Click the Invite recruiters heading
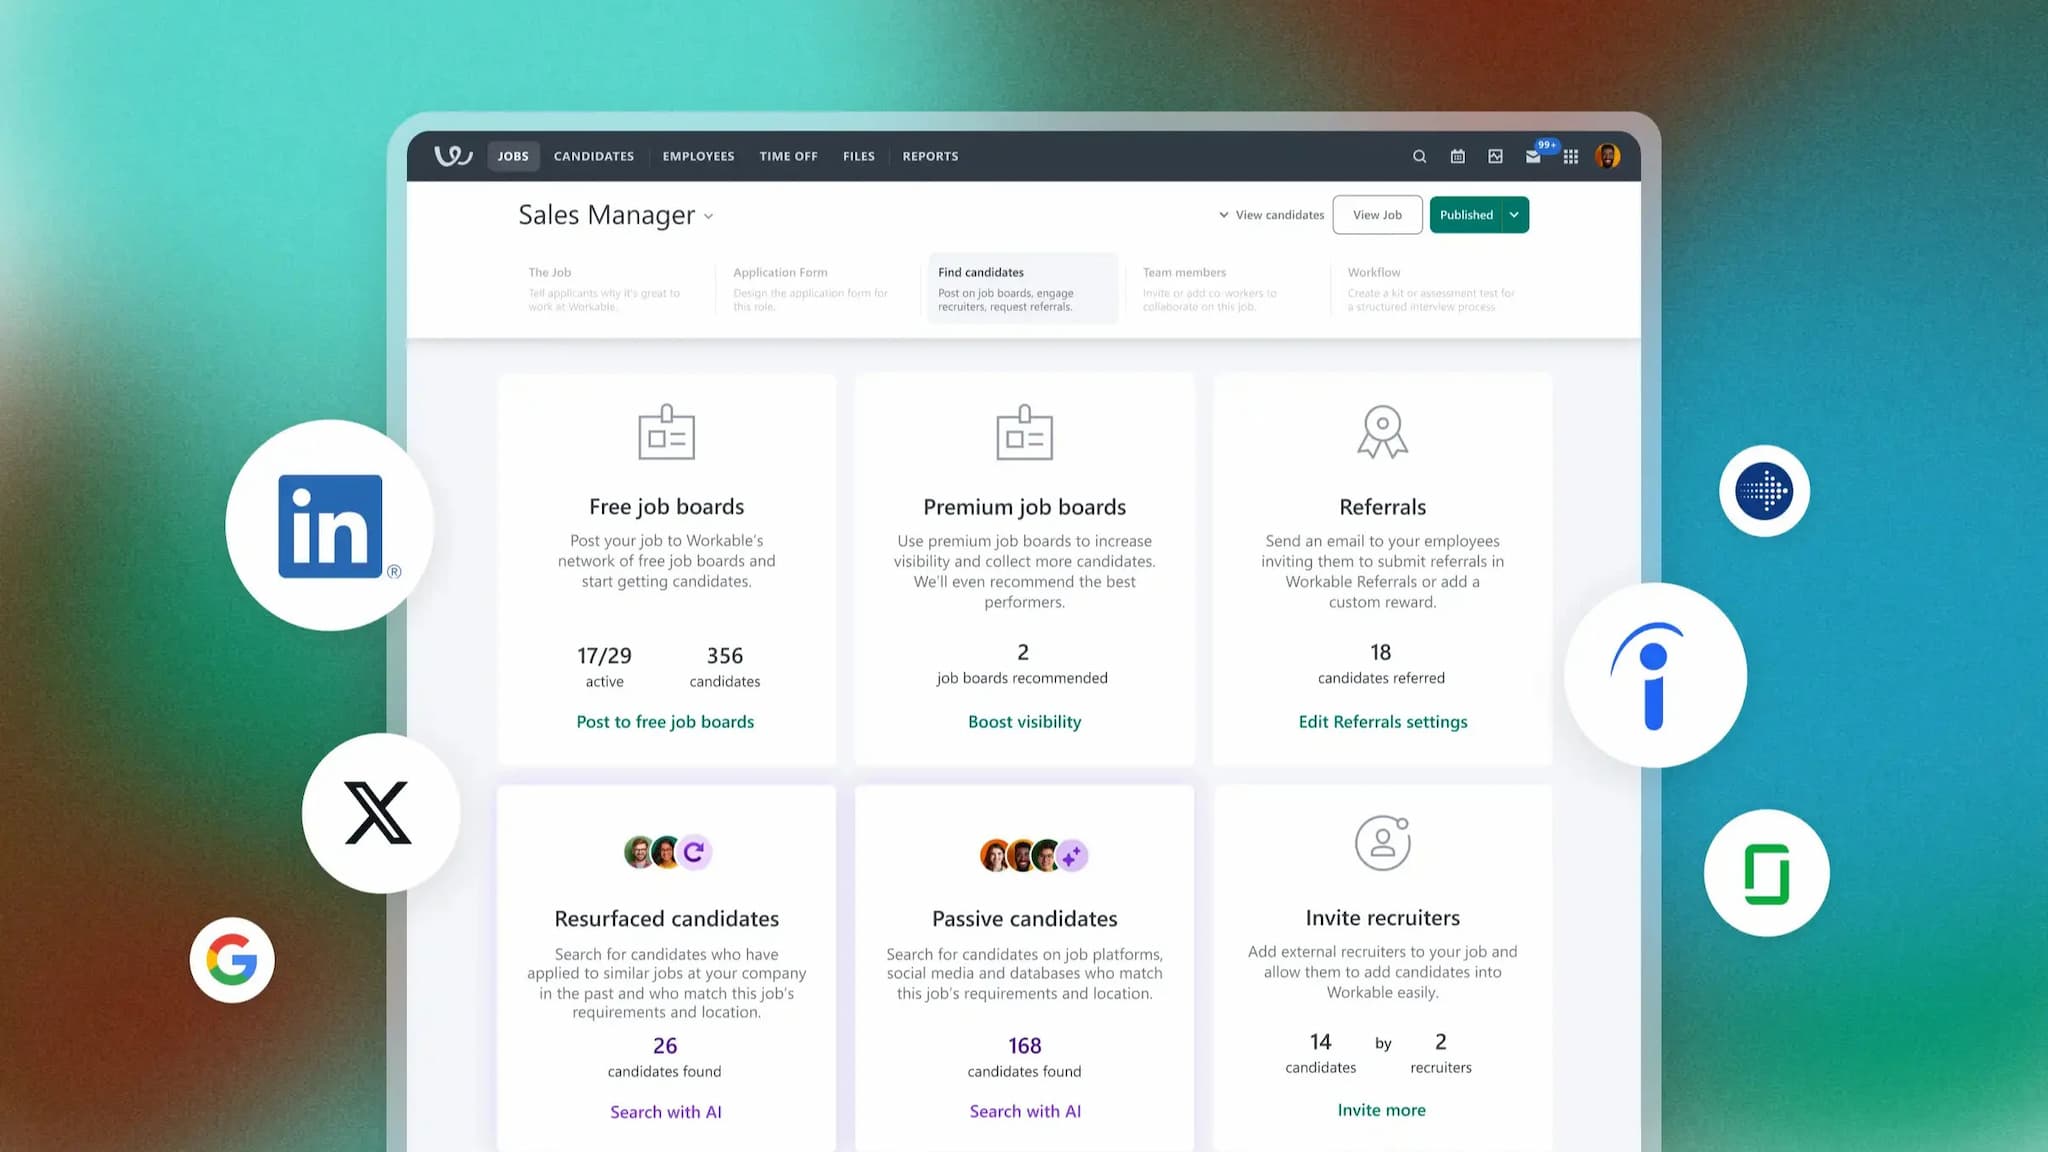Viewport: 2048px width, 1152px height. (x=1383, y=918)
